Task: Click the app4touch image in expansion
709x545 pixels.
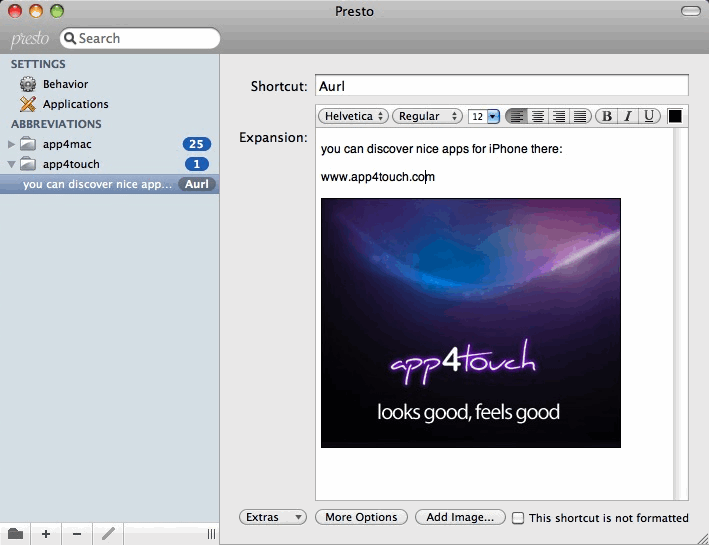Action: 470,323
